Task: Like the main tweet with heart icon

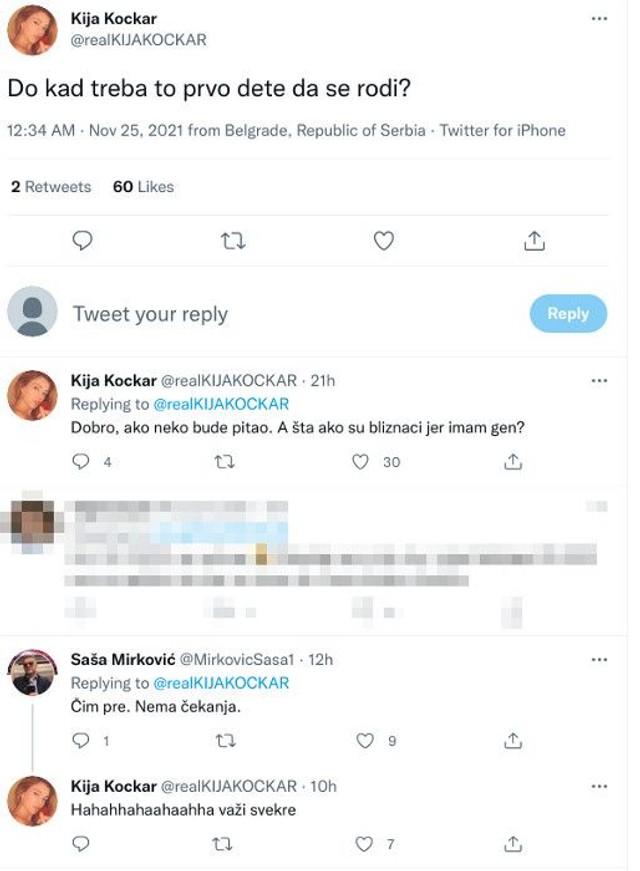Action: [383, 240]
